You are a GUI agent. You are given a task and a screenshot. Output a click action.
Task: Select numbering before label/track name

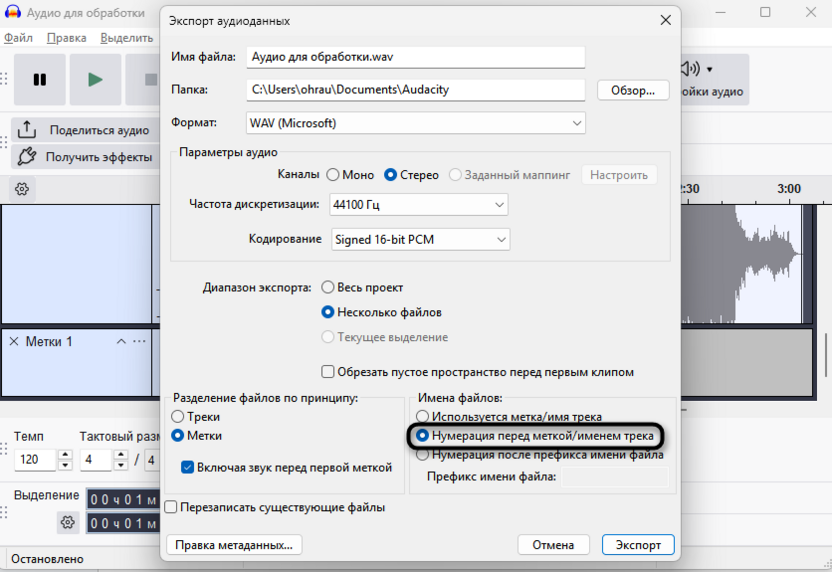click(x=535, y=436)
